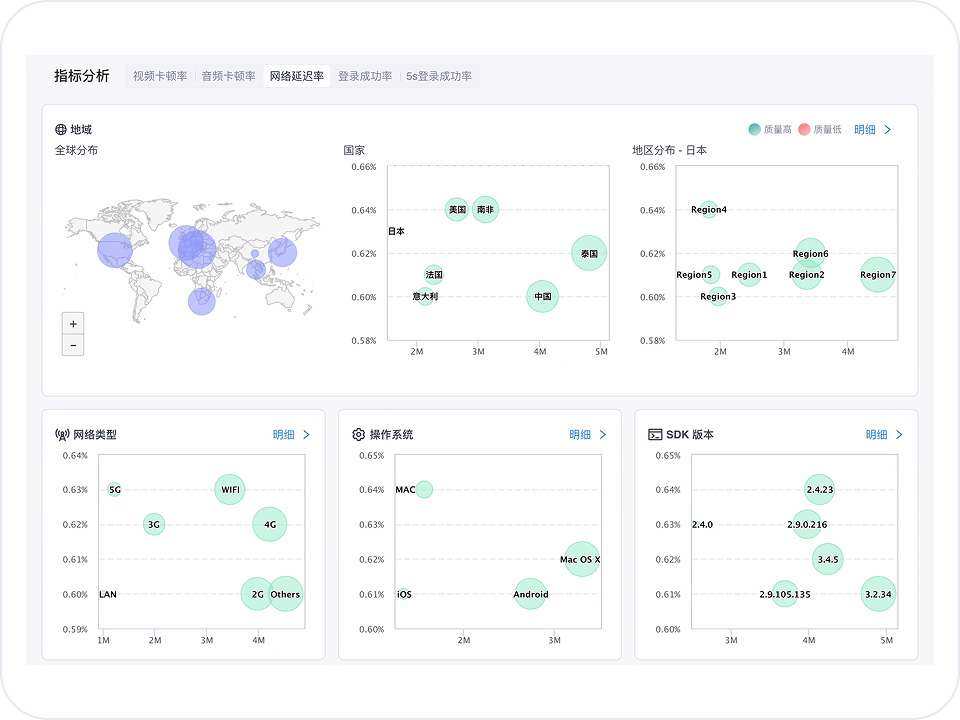Viewport: 960px width, 720px height.
Task: Select the 5G bubble
Action: click(114, 489)
